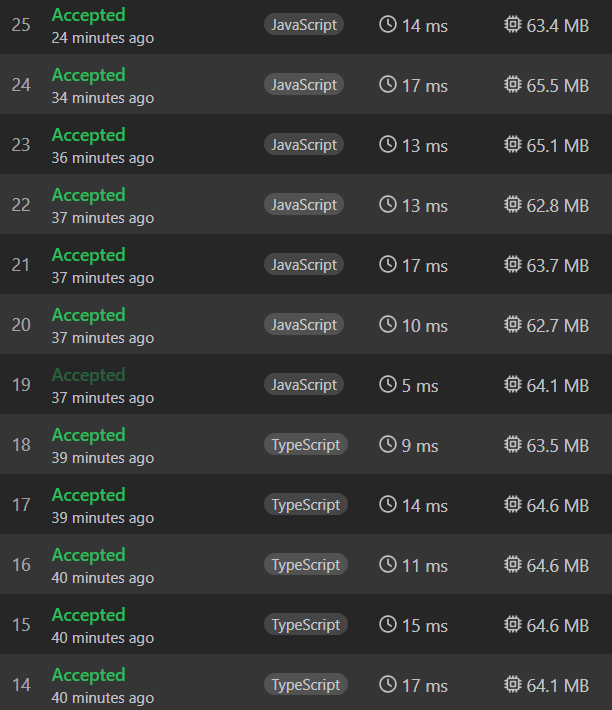Click the clock icon on submission 18
Image resolution: width=612 pixels, height=710 pixels.
point(388,444)
